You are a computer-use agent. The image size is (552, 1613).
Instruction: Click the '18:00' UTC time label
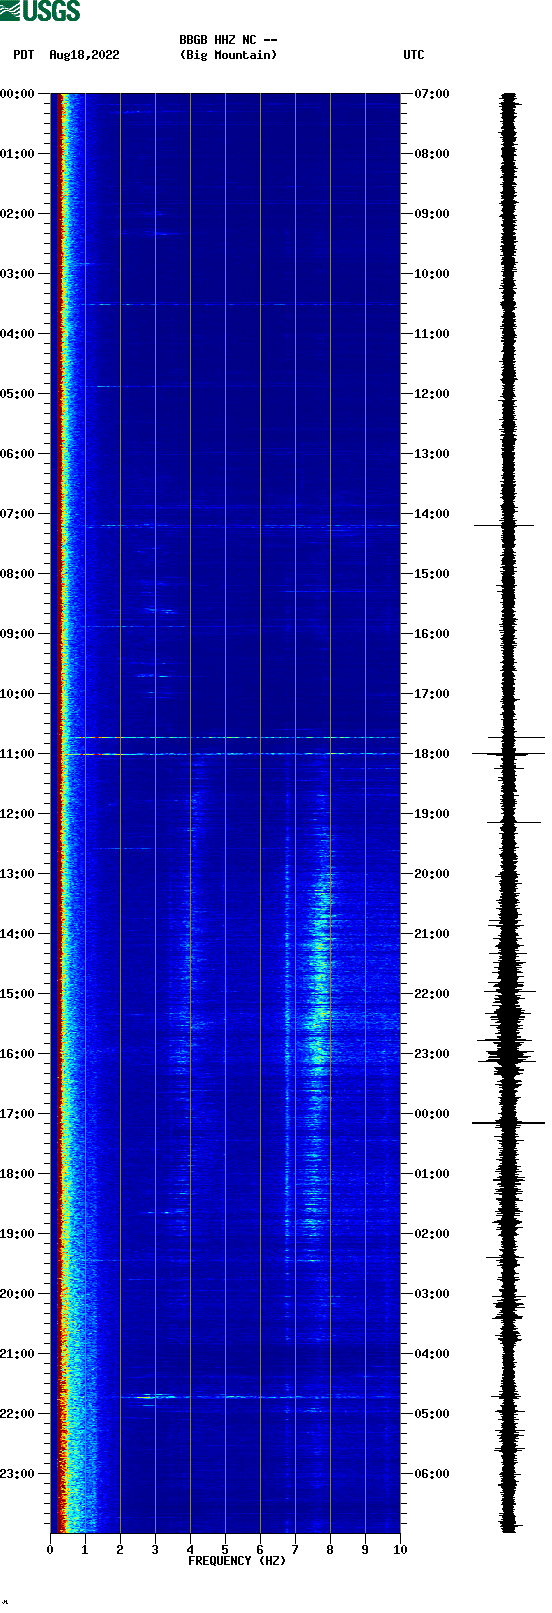tap(432, 754)
